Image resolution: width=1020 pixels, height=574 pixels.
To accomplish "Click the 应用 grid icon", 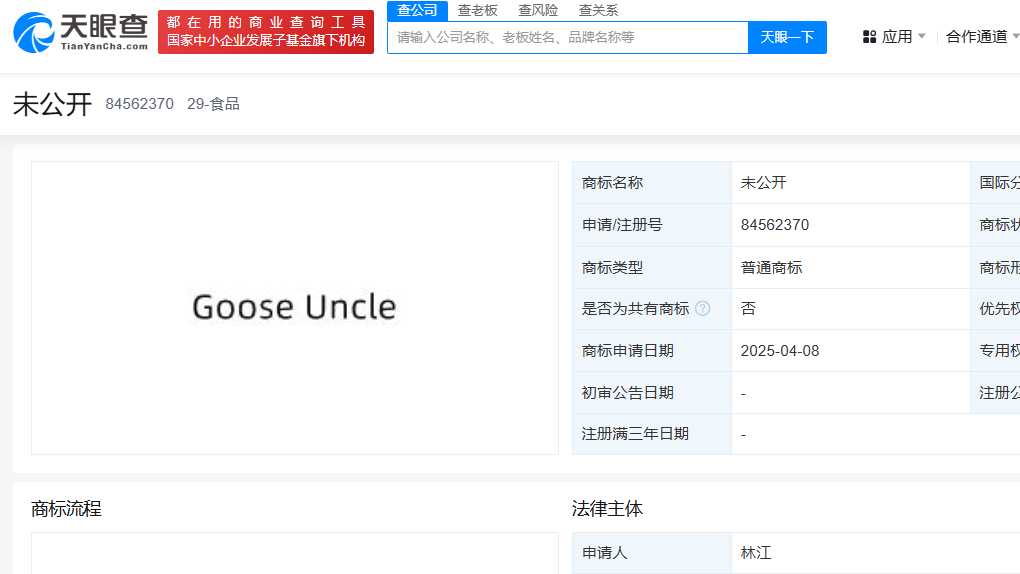I will tap(869, 37).
